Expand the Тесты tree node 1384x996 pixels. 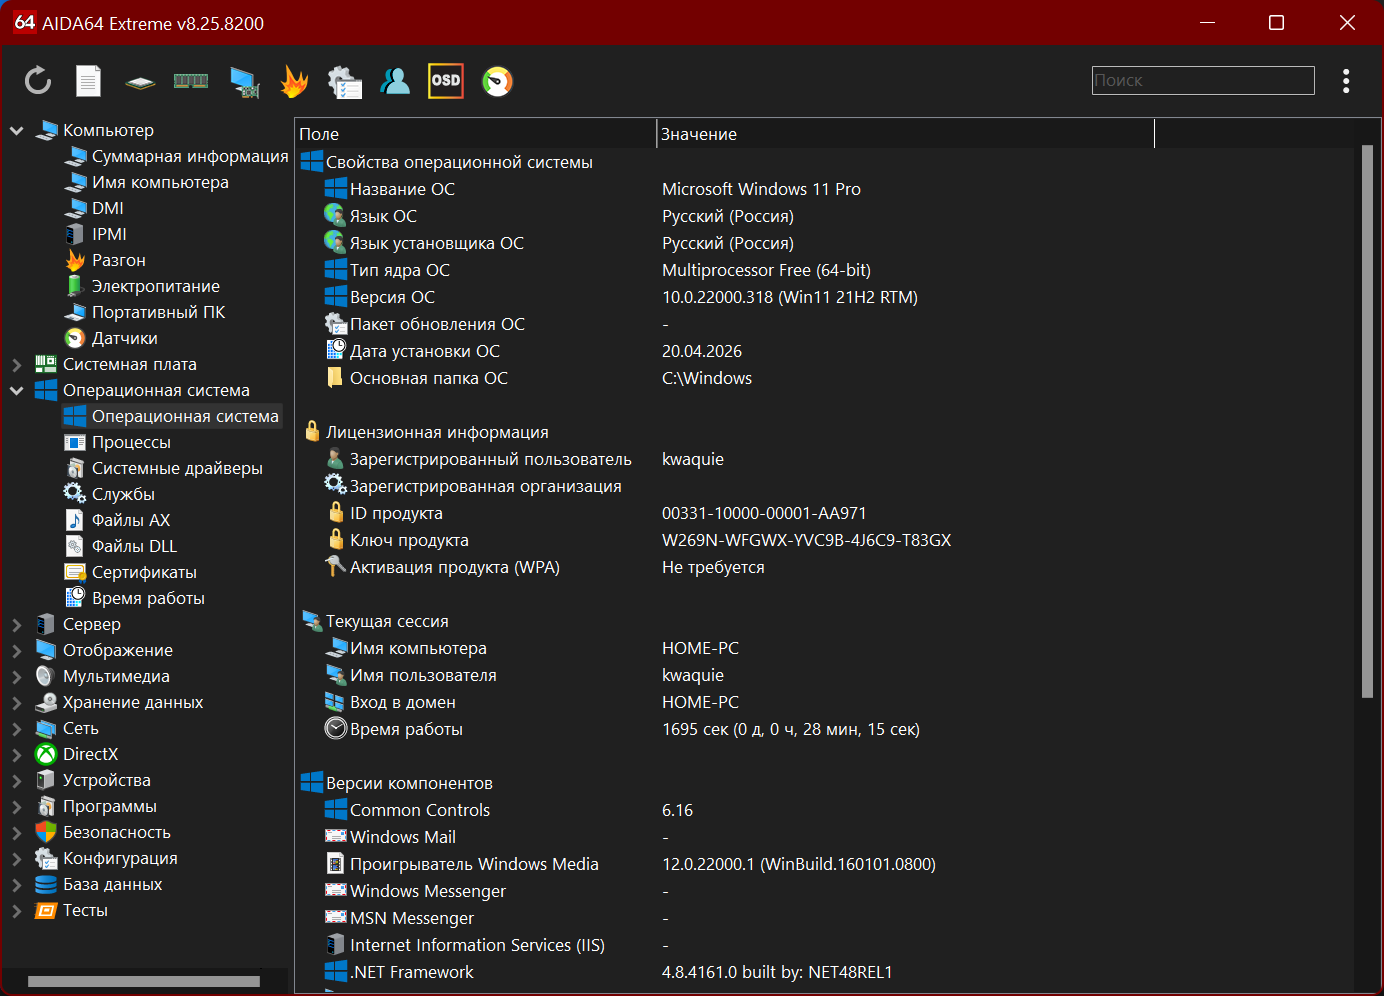click(17, 910)
